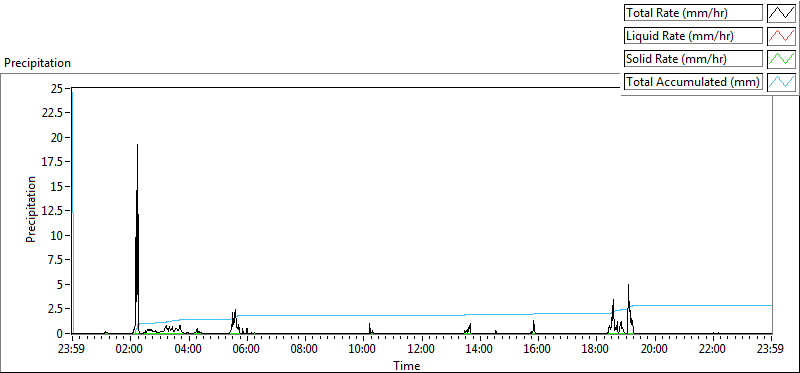Viewport: 800px width, 373px height.
Task: Click the Total Rate black line icon
Action: click(781, 13)
